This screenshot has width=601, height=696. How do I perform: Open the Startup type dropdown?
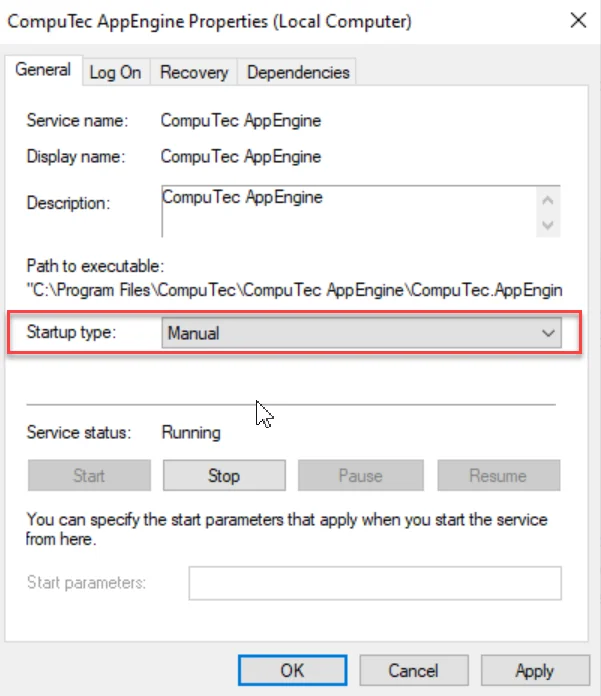[x=361, y=333]
